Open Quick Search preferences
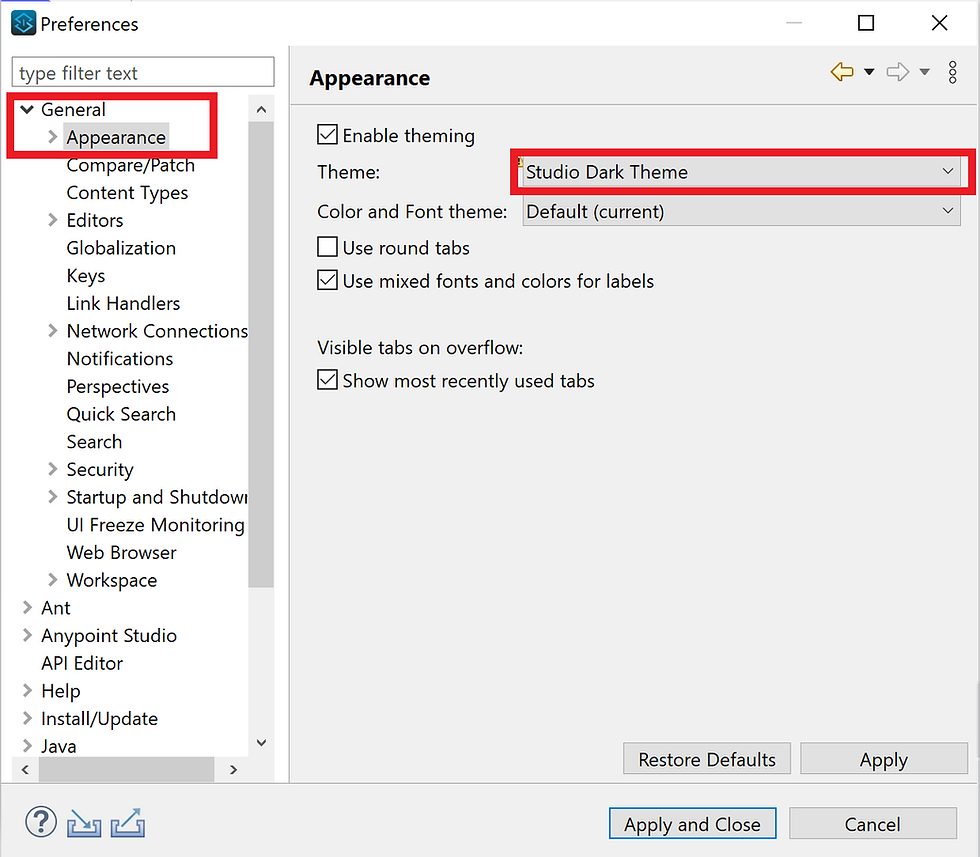This screenshot has height=857, width=980. pyautogui.click(x=121, y=414)
